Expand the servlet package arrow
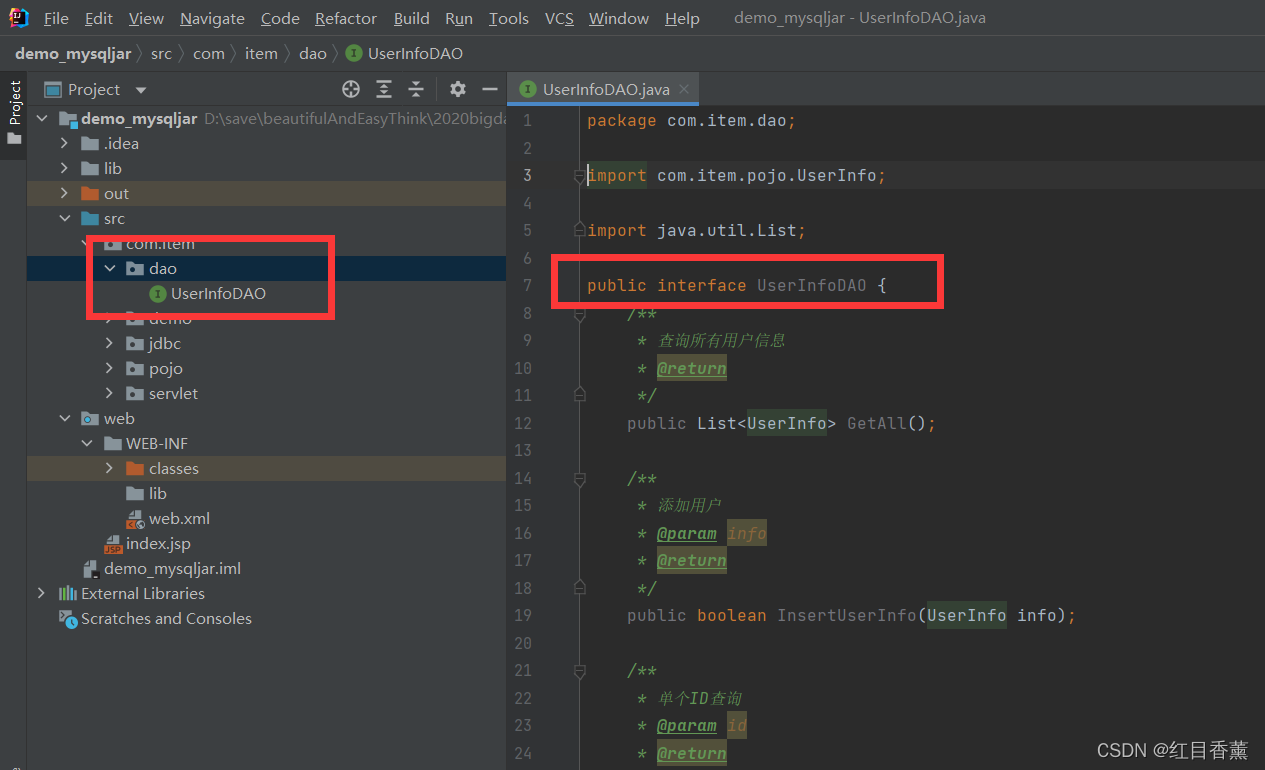This screenshot has width=1265, height=770. [x=110, y=393]
